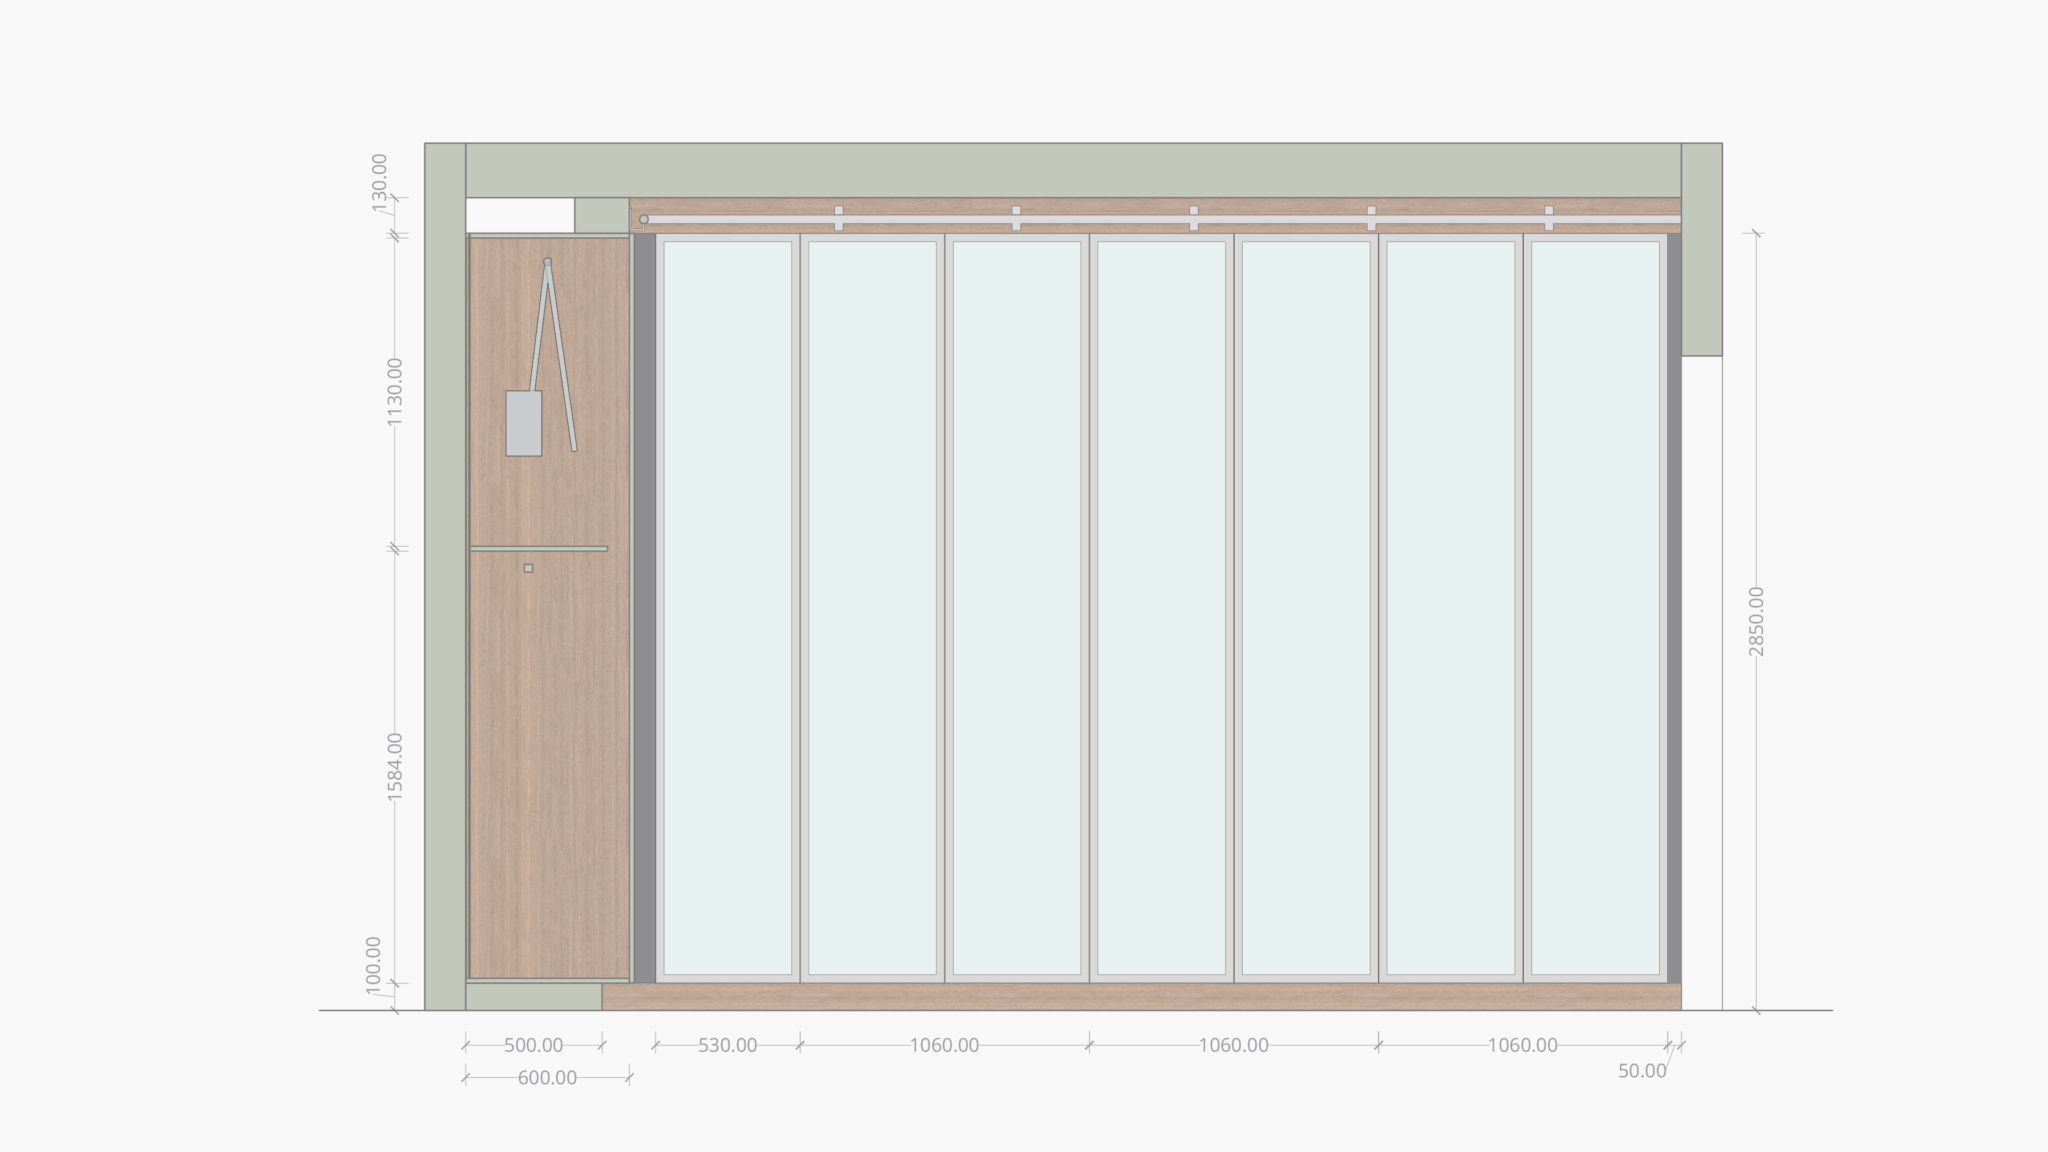Select the leftmost 1060.00 dimension text
2048x1152 pixels.
coord(944,1045)
